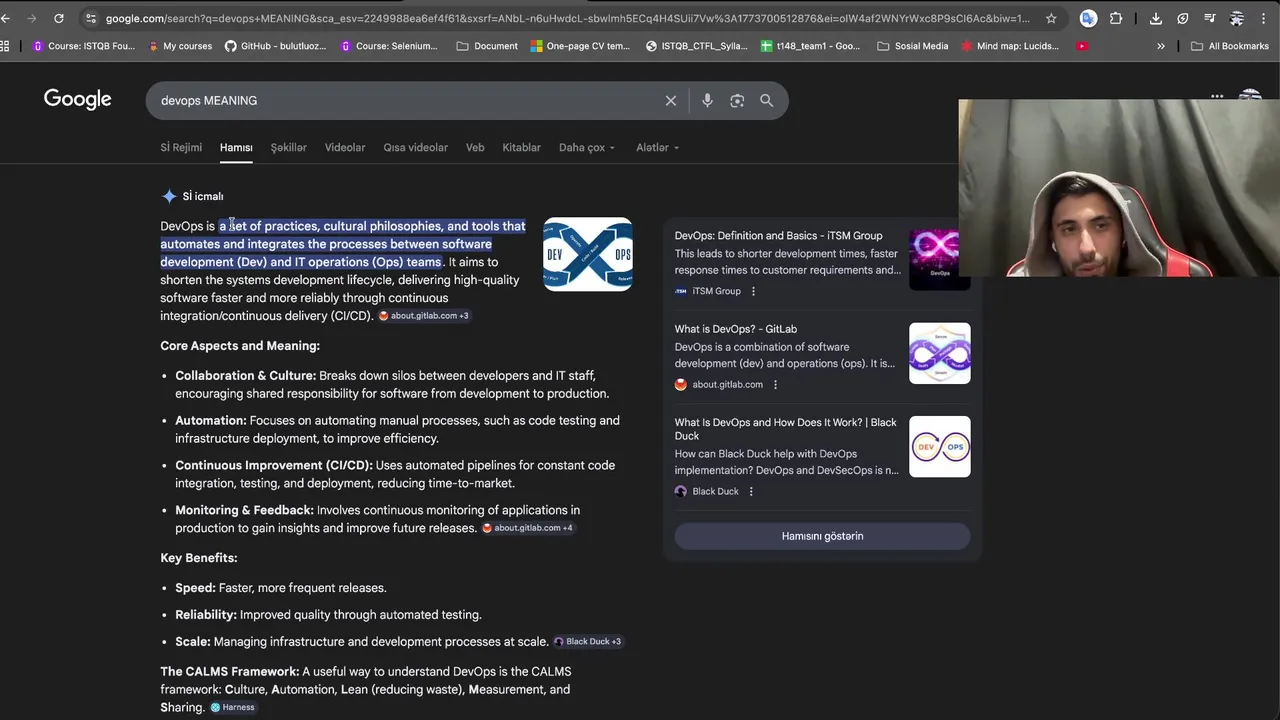This screenshot has width=1280, height=720.
Task: Bookmark this page with the star icon
Action: coord(1051,18)
